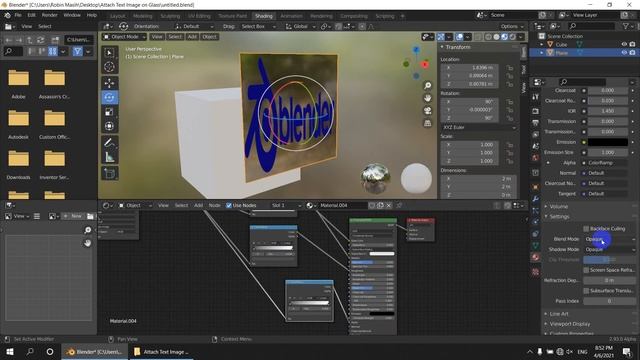Screen dimensions: 640x360
Task: Click the image editor pan hand icon
Action: [87, 243]
